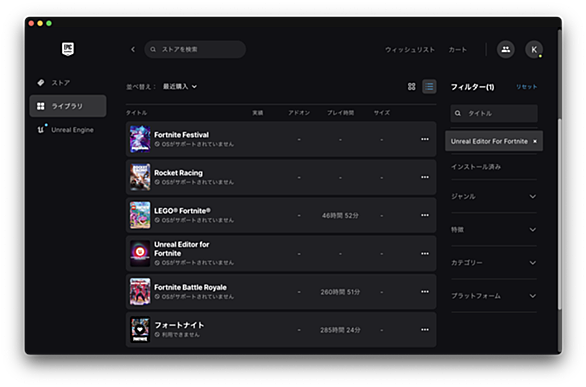The width and height of the screenshot is (586, 387).
Task: Open more options for LEGO Fortnite
Action: pyautogui.click(x=425, y=215)
